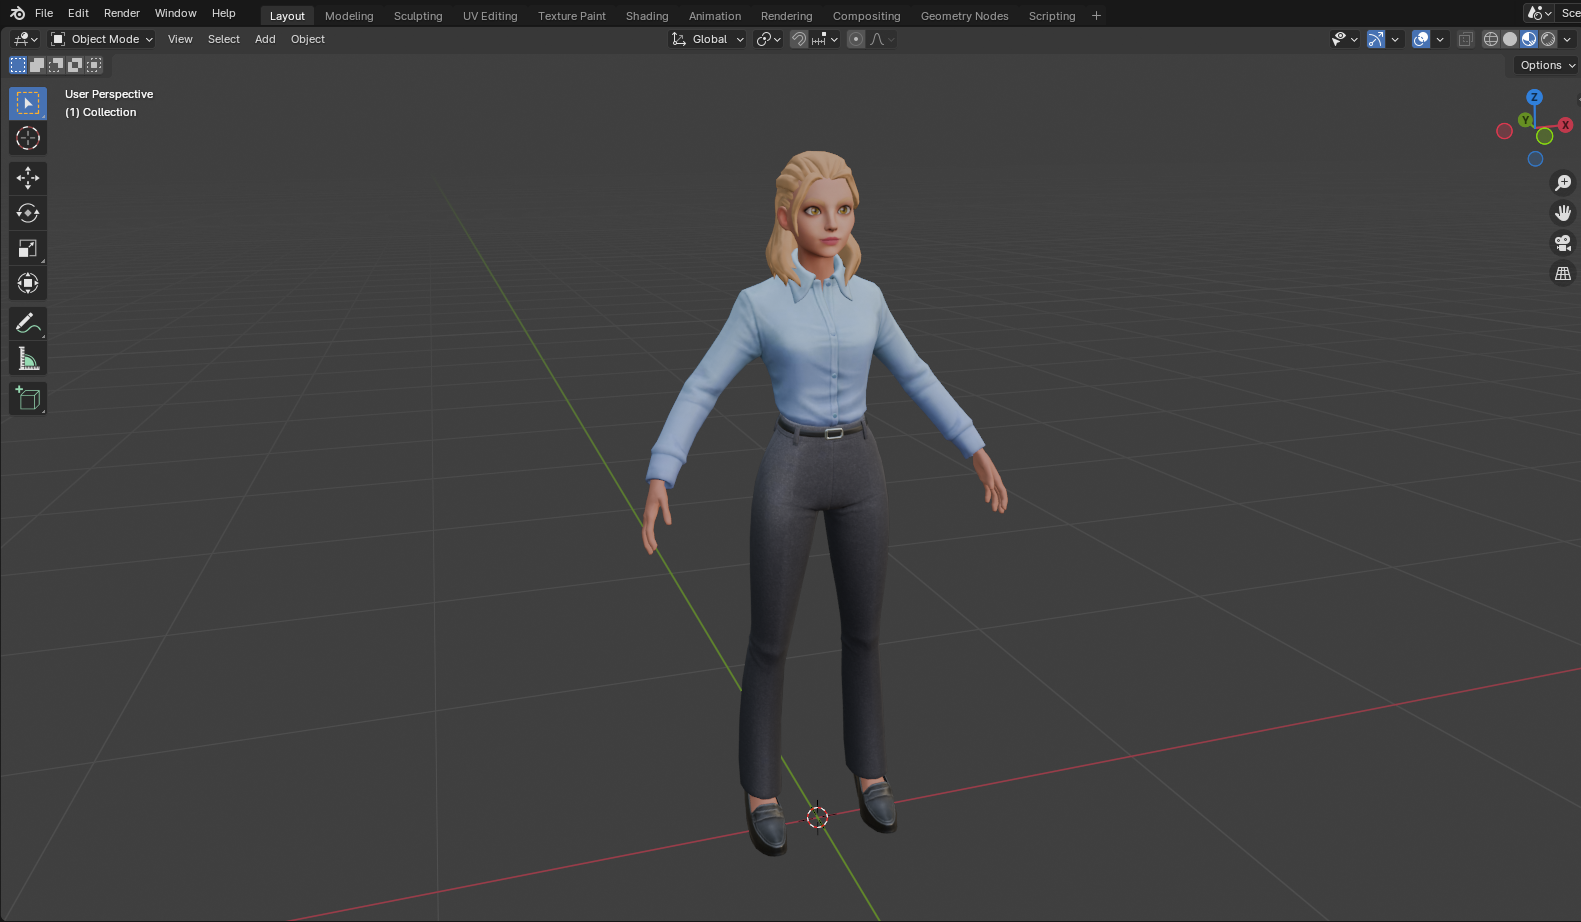Open the Options dropdown

point(1546,65)
